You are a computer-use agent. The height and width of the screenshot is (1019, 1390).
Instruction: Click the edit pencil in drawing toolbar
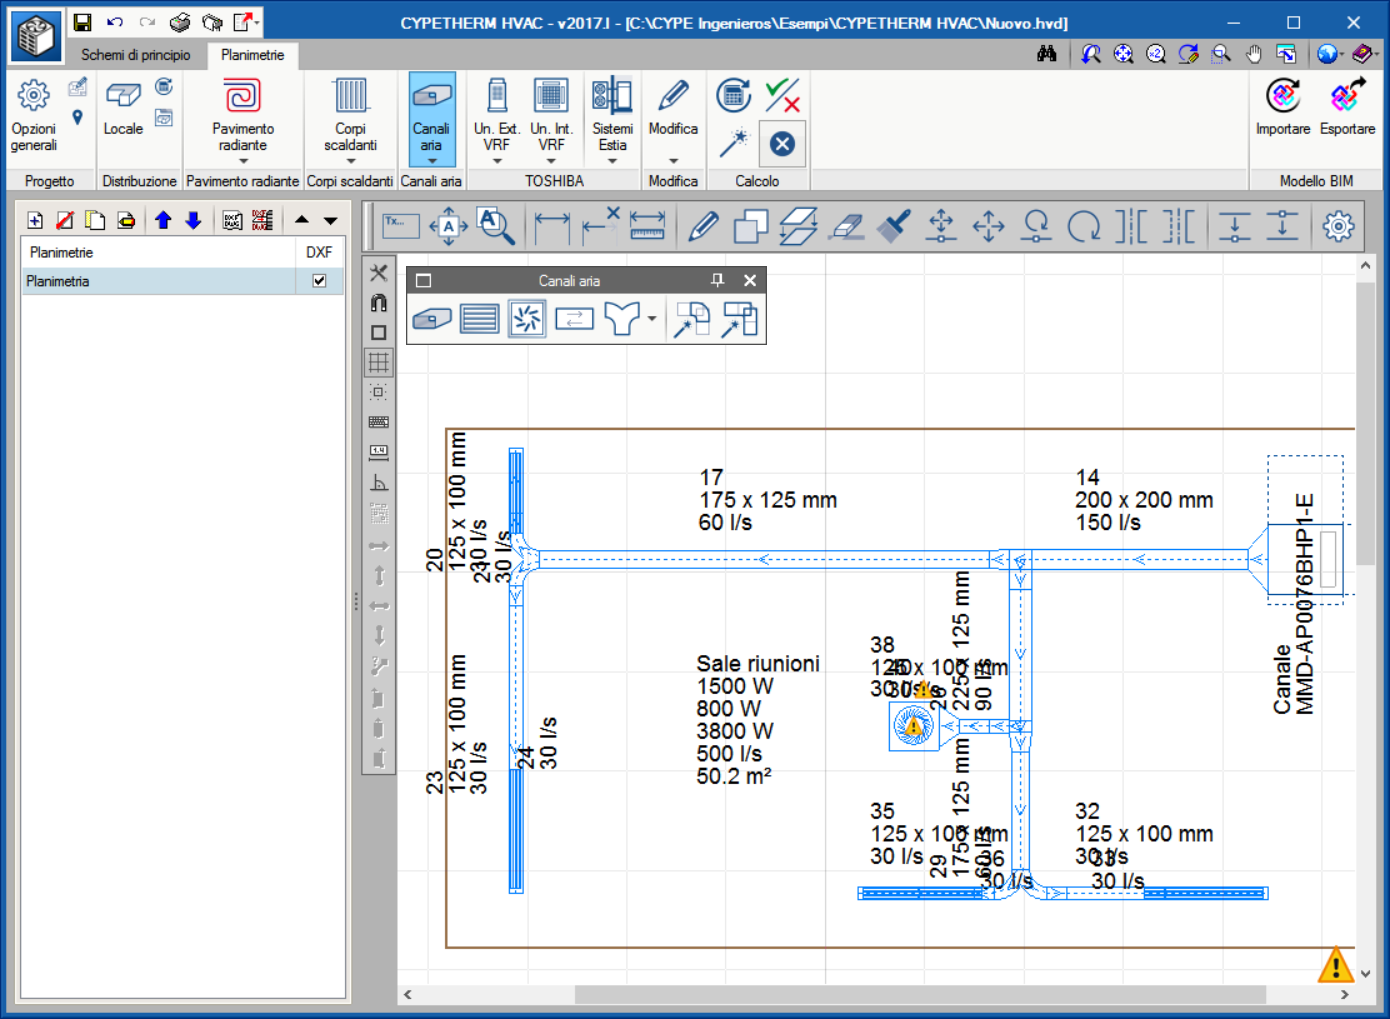point(704,226)
